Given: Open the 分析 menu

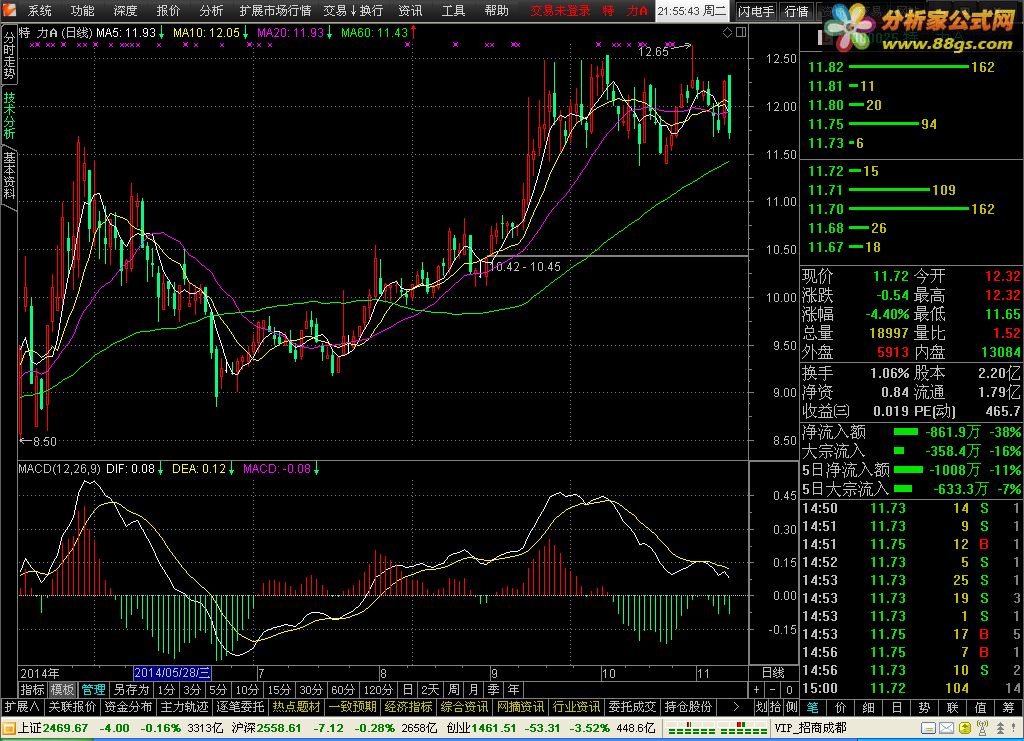Looking at the screenshot, I should [x=211, y=10].
